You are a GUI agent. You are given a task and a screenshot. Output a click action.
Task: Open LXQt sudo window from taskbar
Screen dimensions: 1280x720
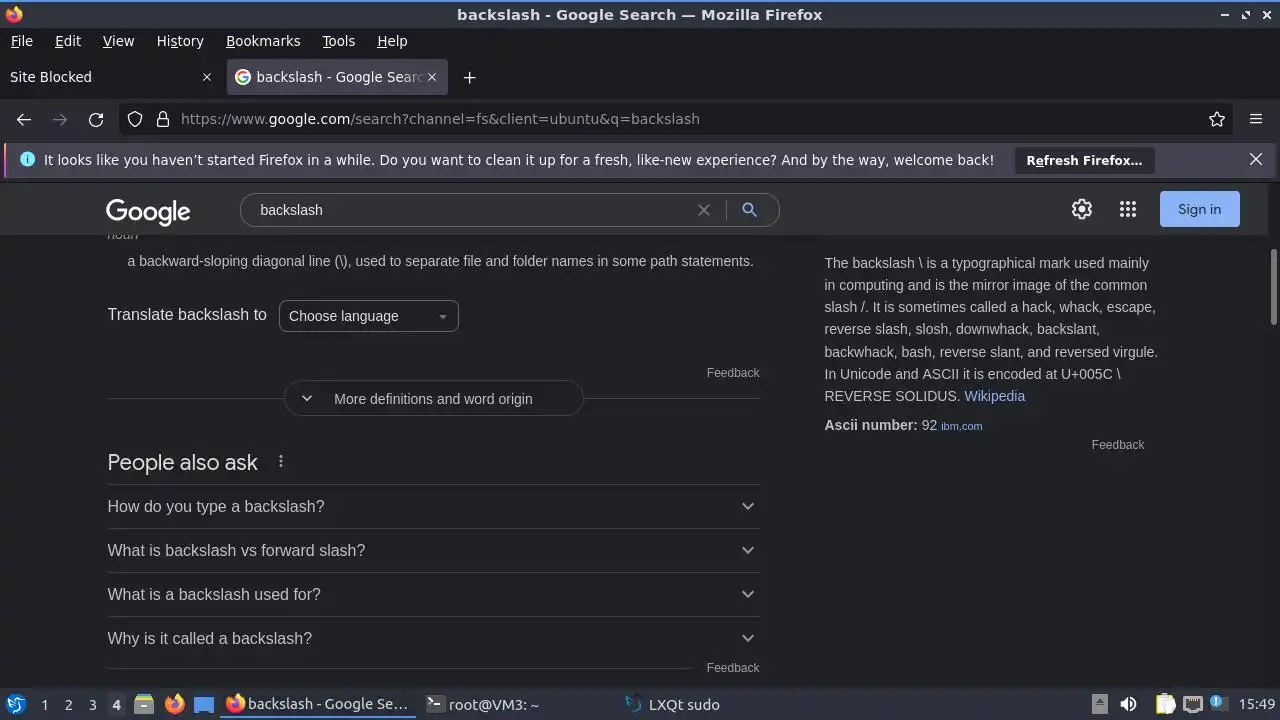[x=716, y=704]
